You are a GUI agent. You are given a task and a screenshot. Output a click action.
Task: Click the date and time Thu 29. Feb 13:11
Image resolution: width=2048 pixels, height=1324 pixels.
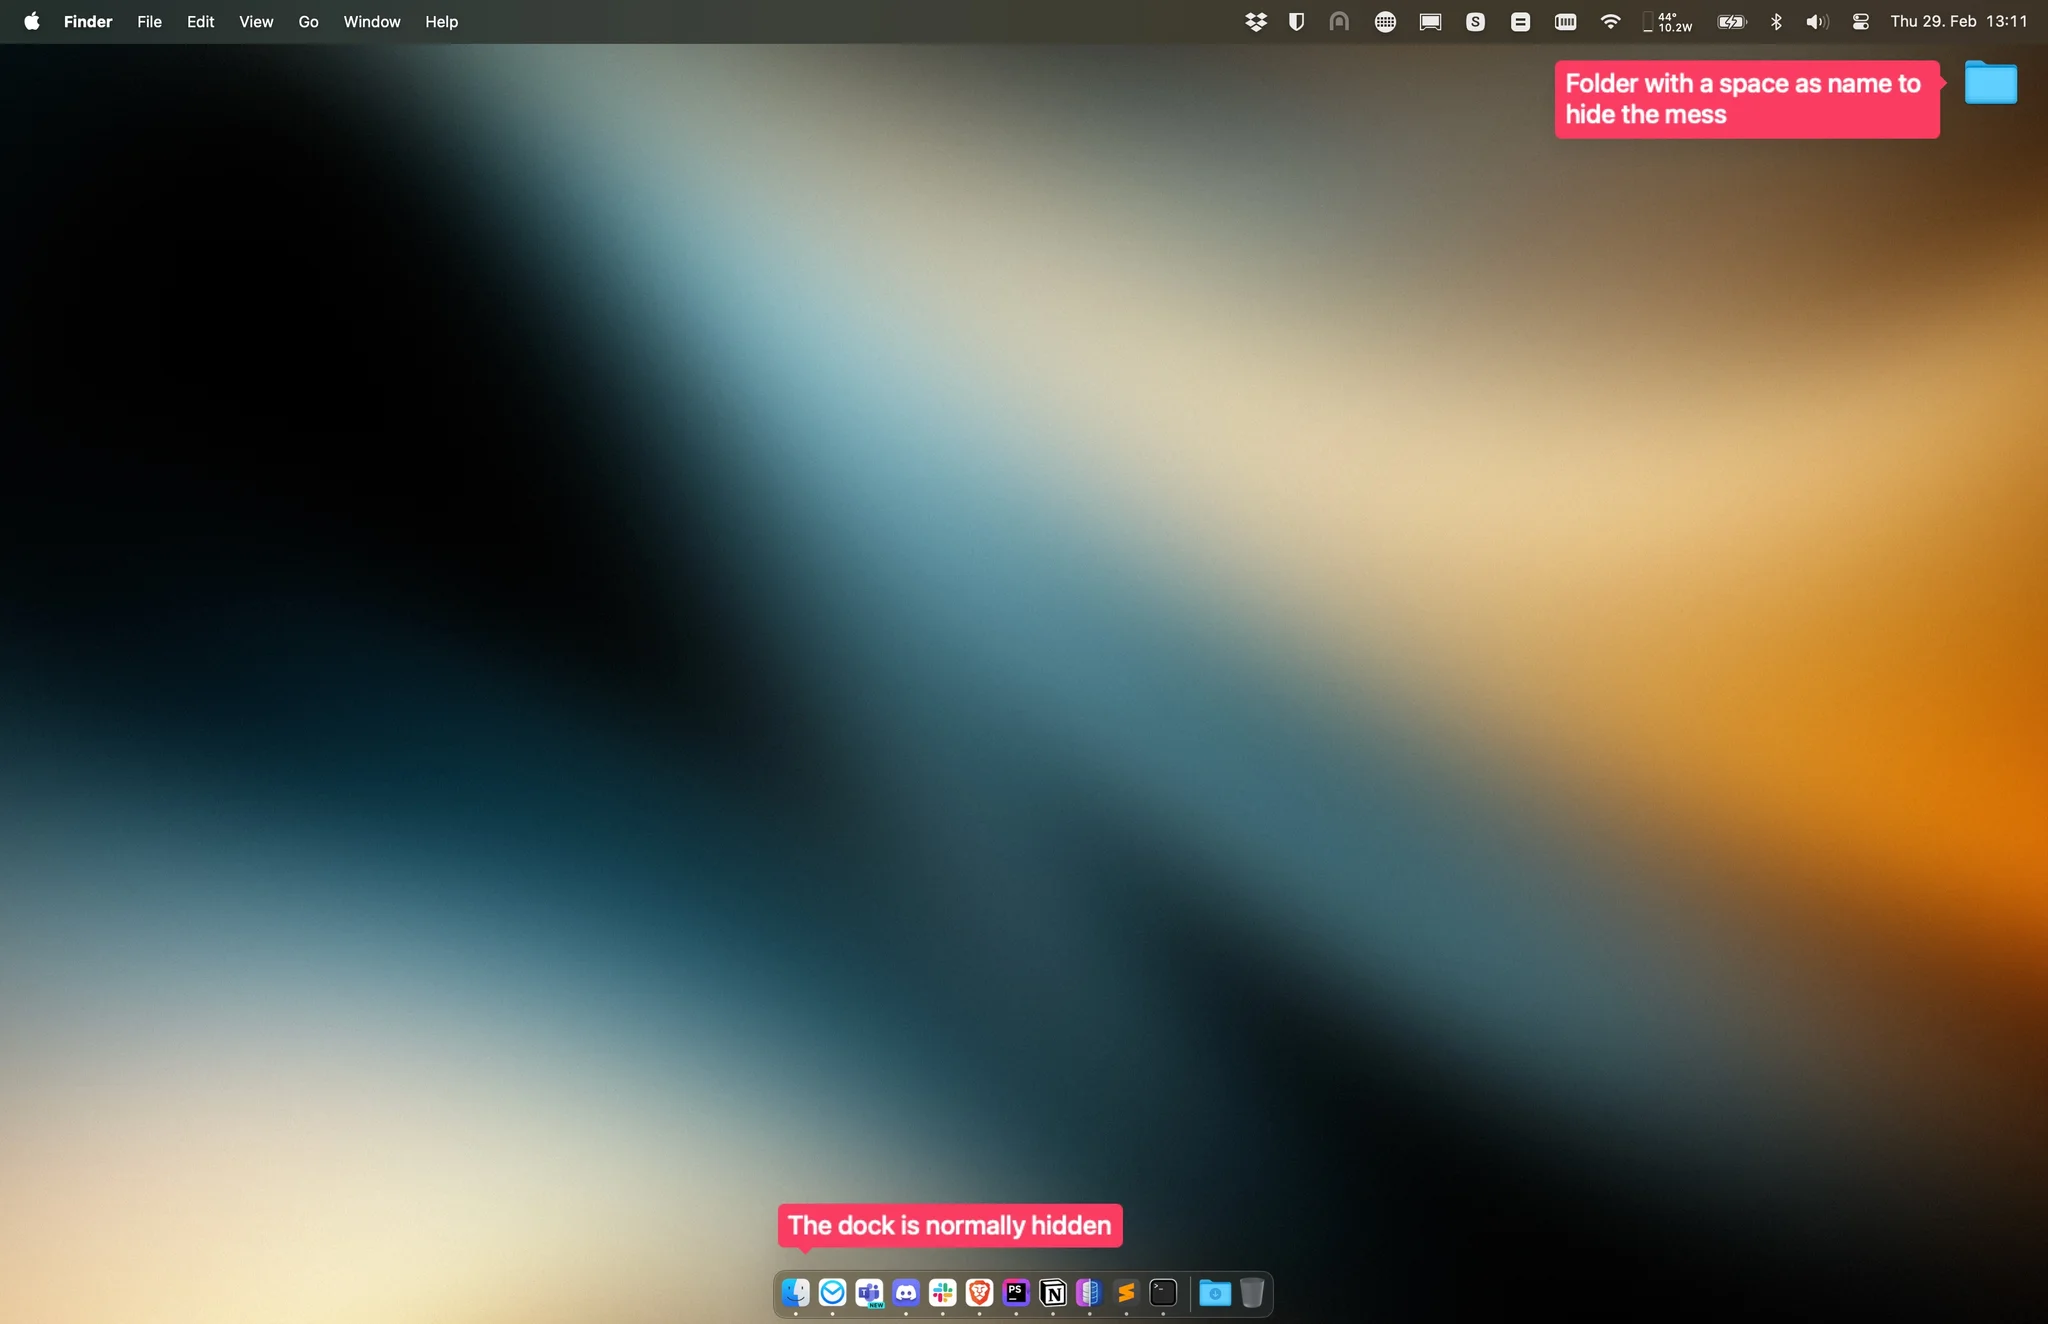pos(1958,22)
